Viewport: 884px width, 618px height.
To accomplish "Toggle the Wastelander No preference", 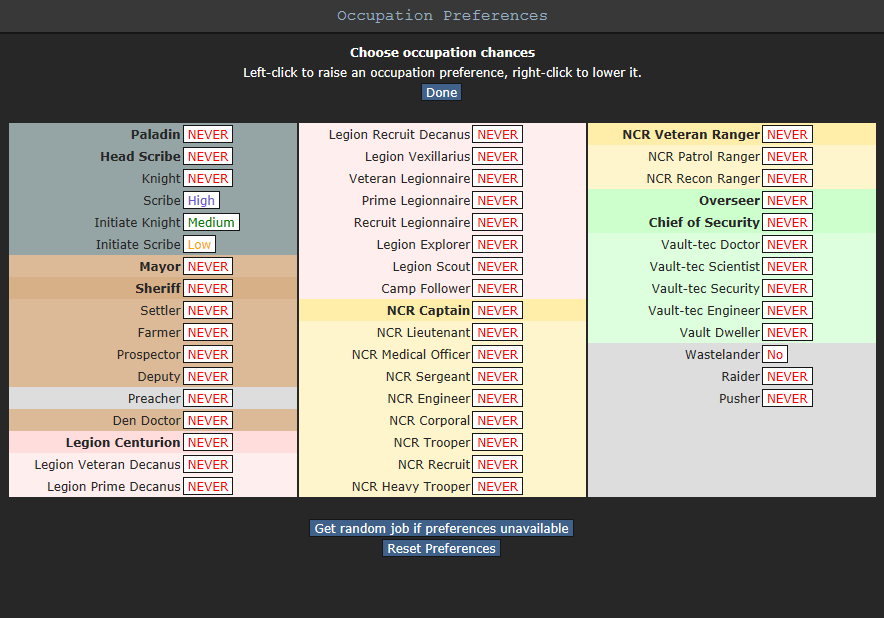I will [775, 354].
